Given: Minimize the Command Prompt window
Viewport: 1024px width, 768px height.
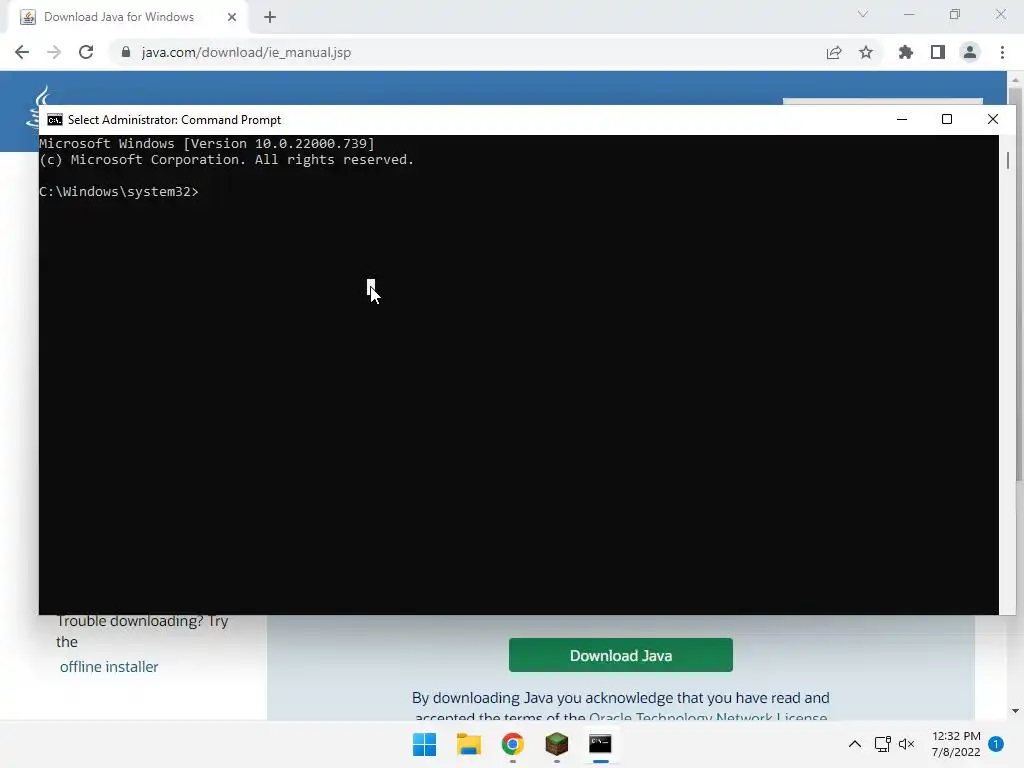Looking at the screenshot, I should pos(902,119).
